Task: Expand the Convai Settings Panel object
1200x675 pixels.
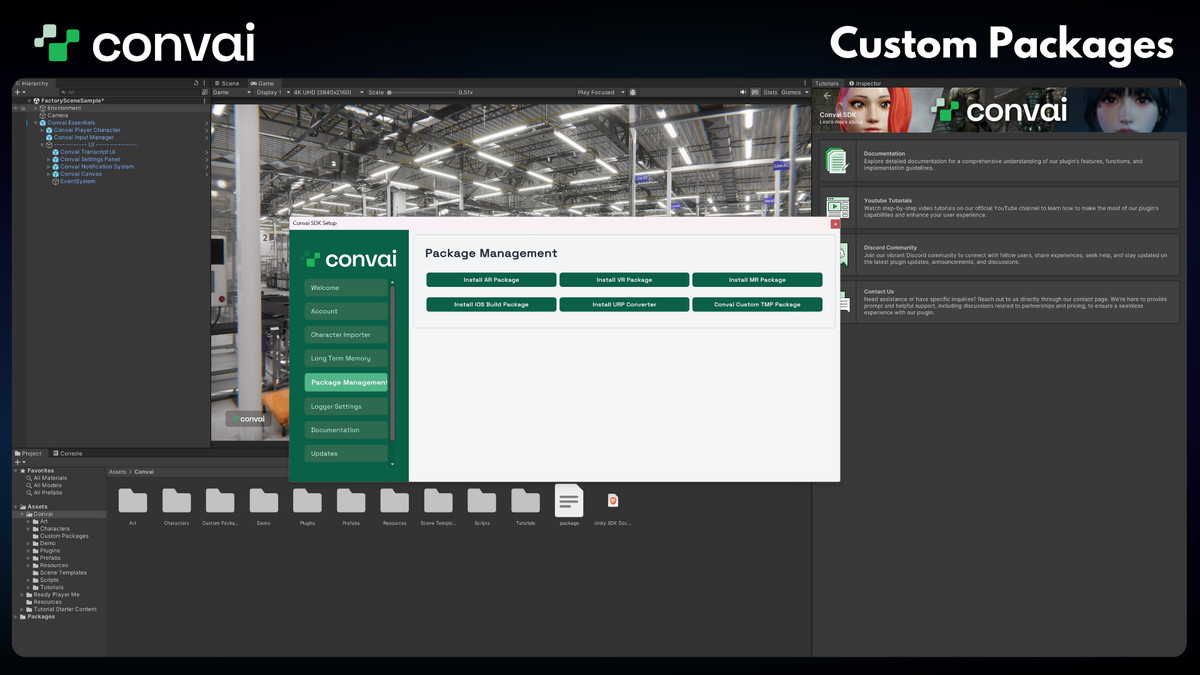Action: [48, 159]
